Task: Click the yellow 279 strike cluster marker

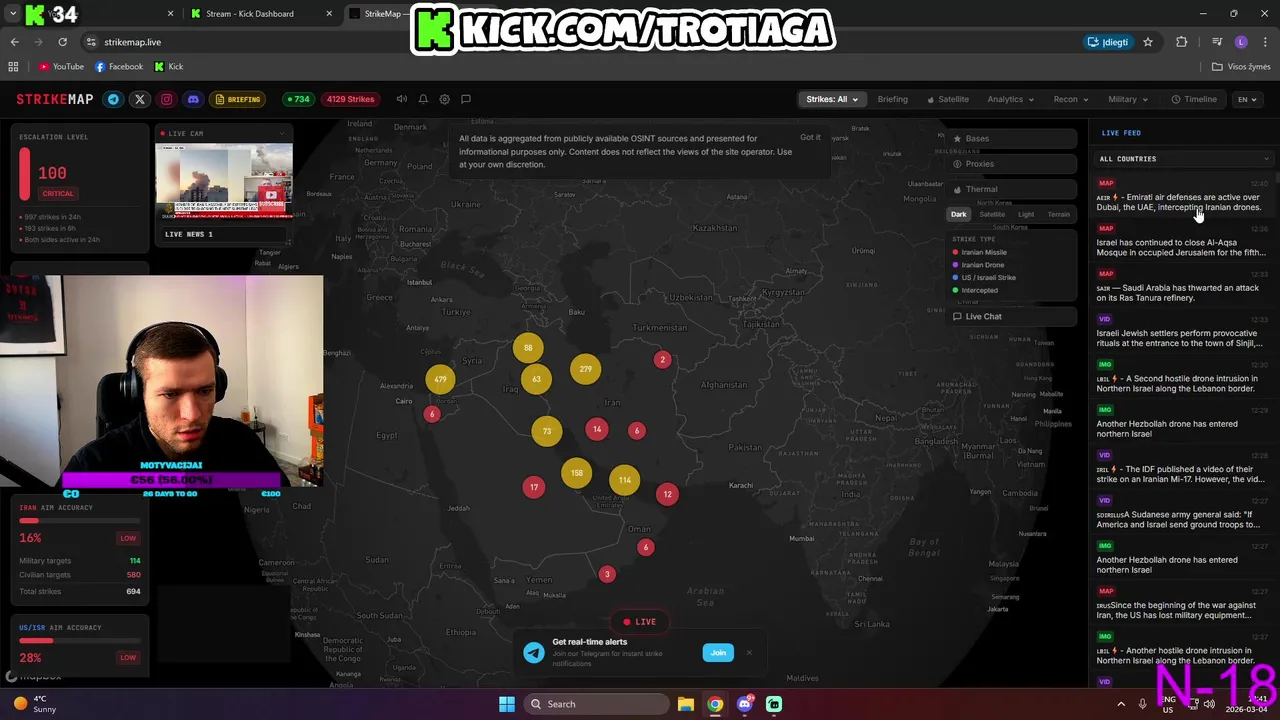Action: point(585,369)
